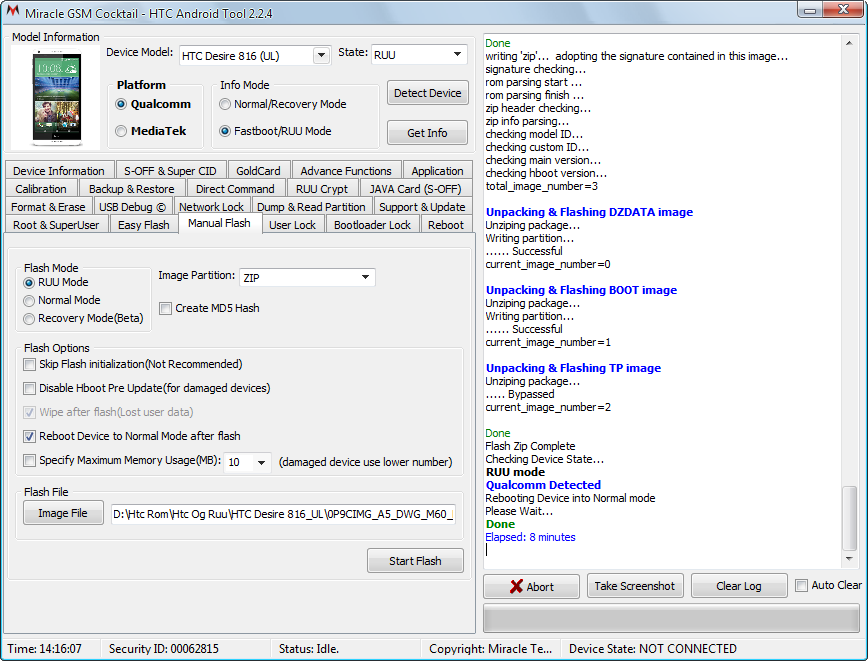
Task: Click the Miracle M logo in title bar
Action: tap(12, 11)
